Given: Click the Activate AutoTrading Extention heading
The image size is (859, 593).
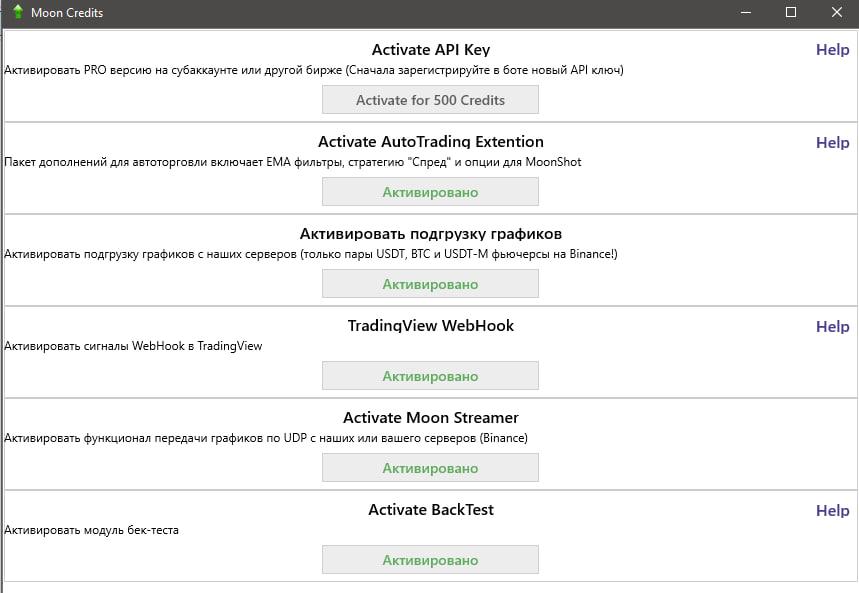Looking at the screenshot, I should pos(430,142).
